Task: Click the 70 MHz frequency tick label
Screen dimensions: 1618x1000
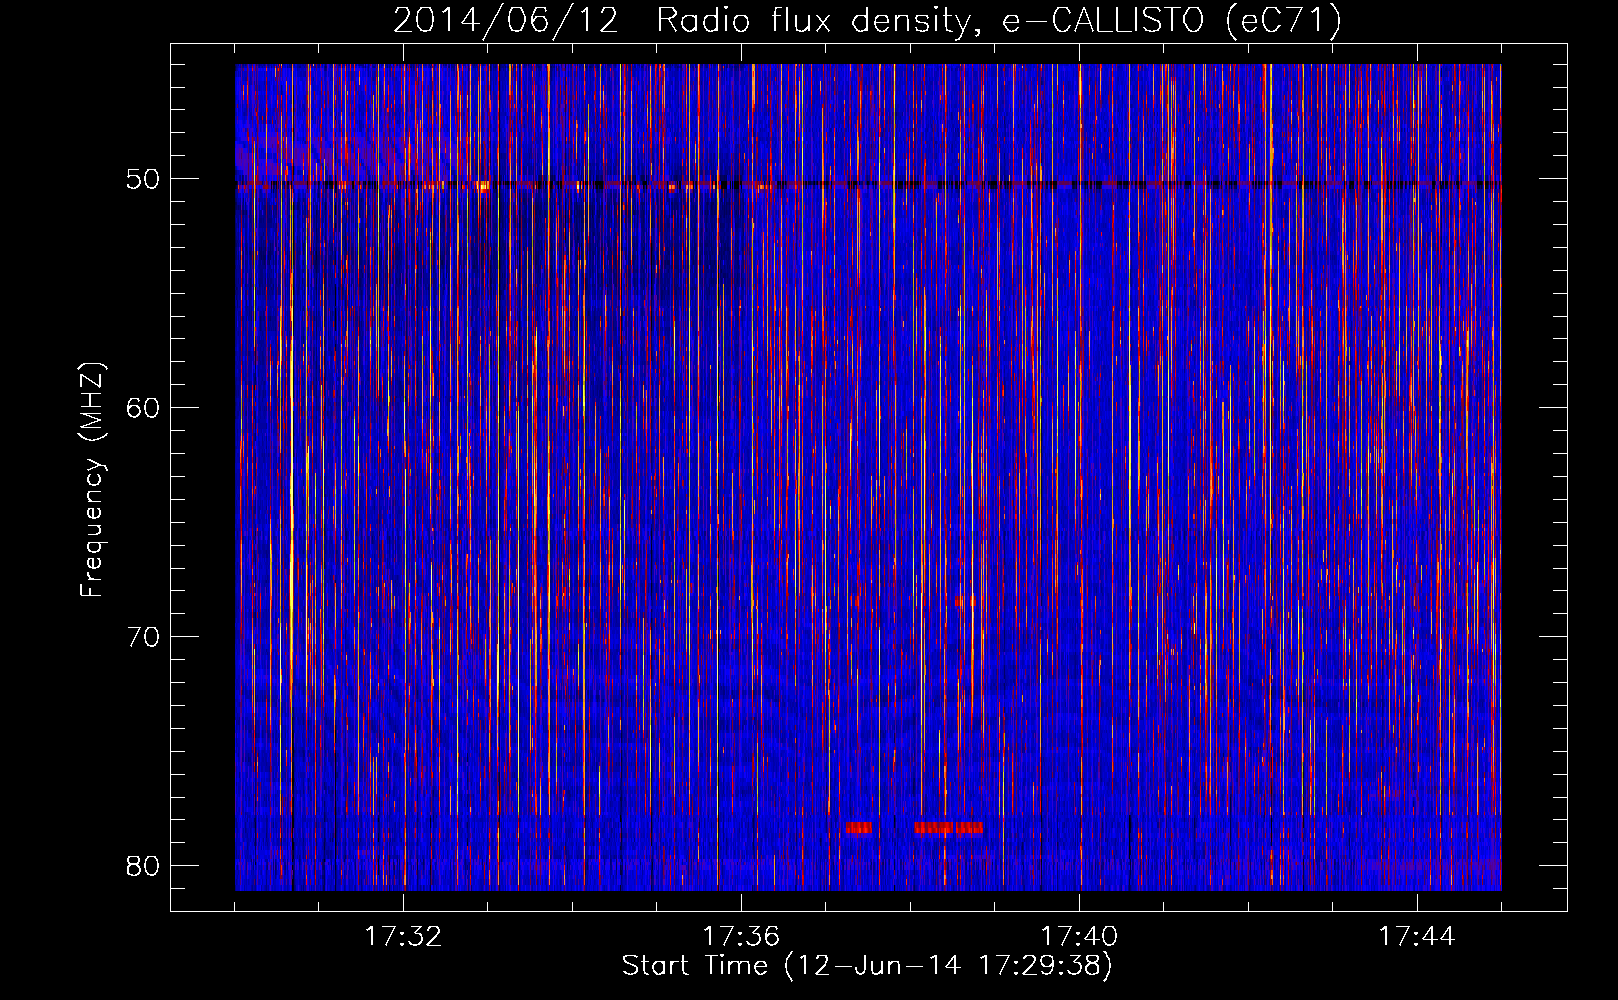Action: point(143,636)
